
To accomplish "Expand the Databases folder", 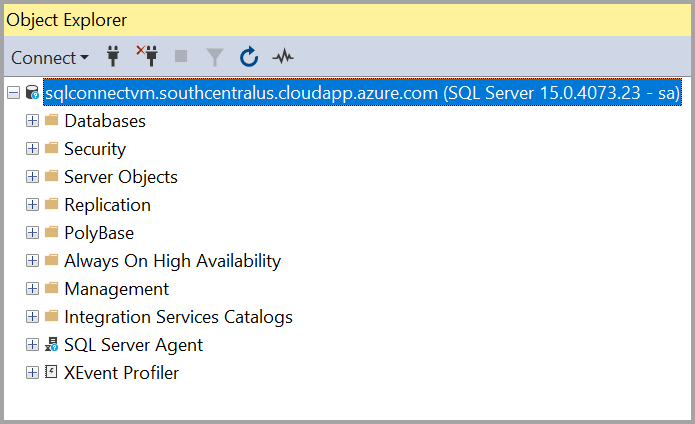I will [x=32, y=121].
